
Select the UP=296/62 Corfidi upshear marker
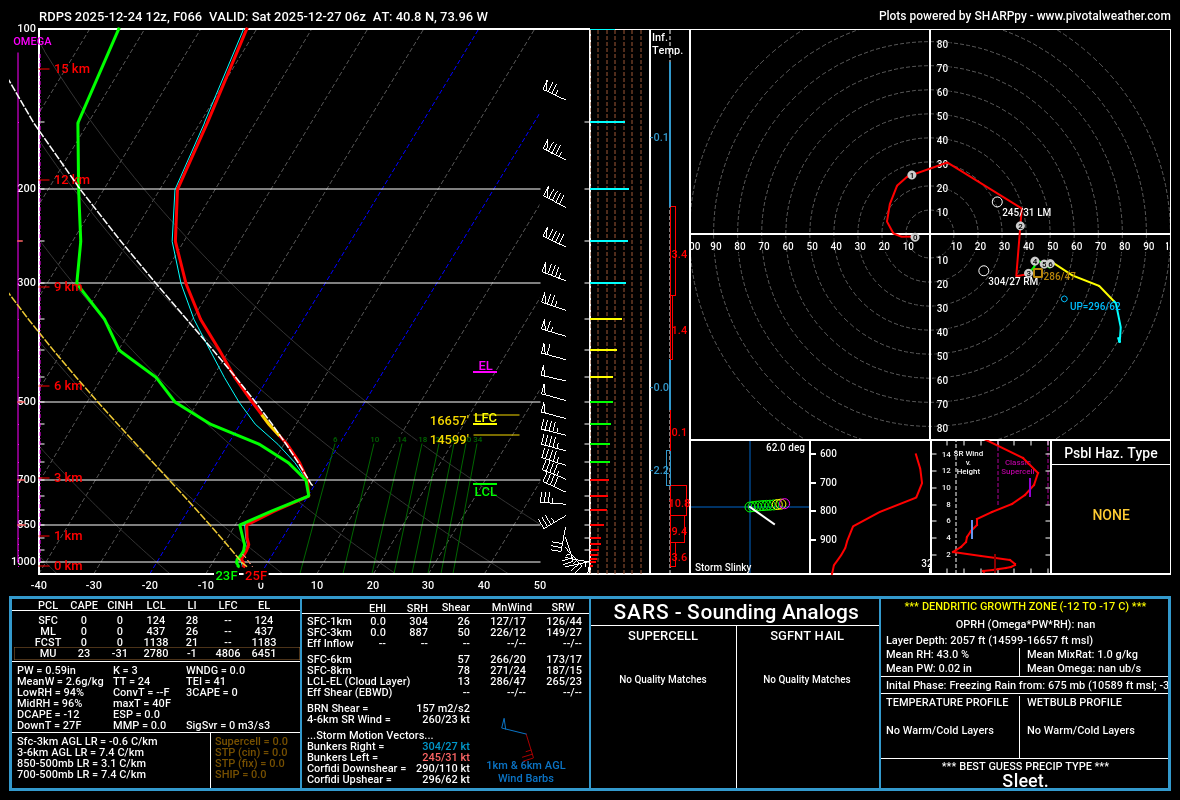[1064, 299]
